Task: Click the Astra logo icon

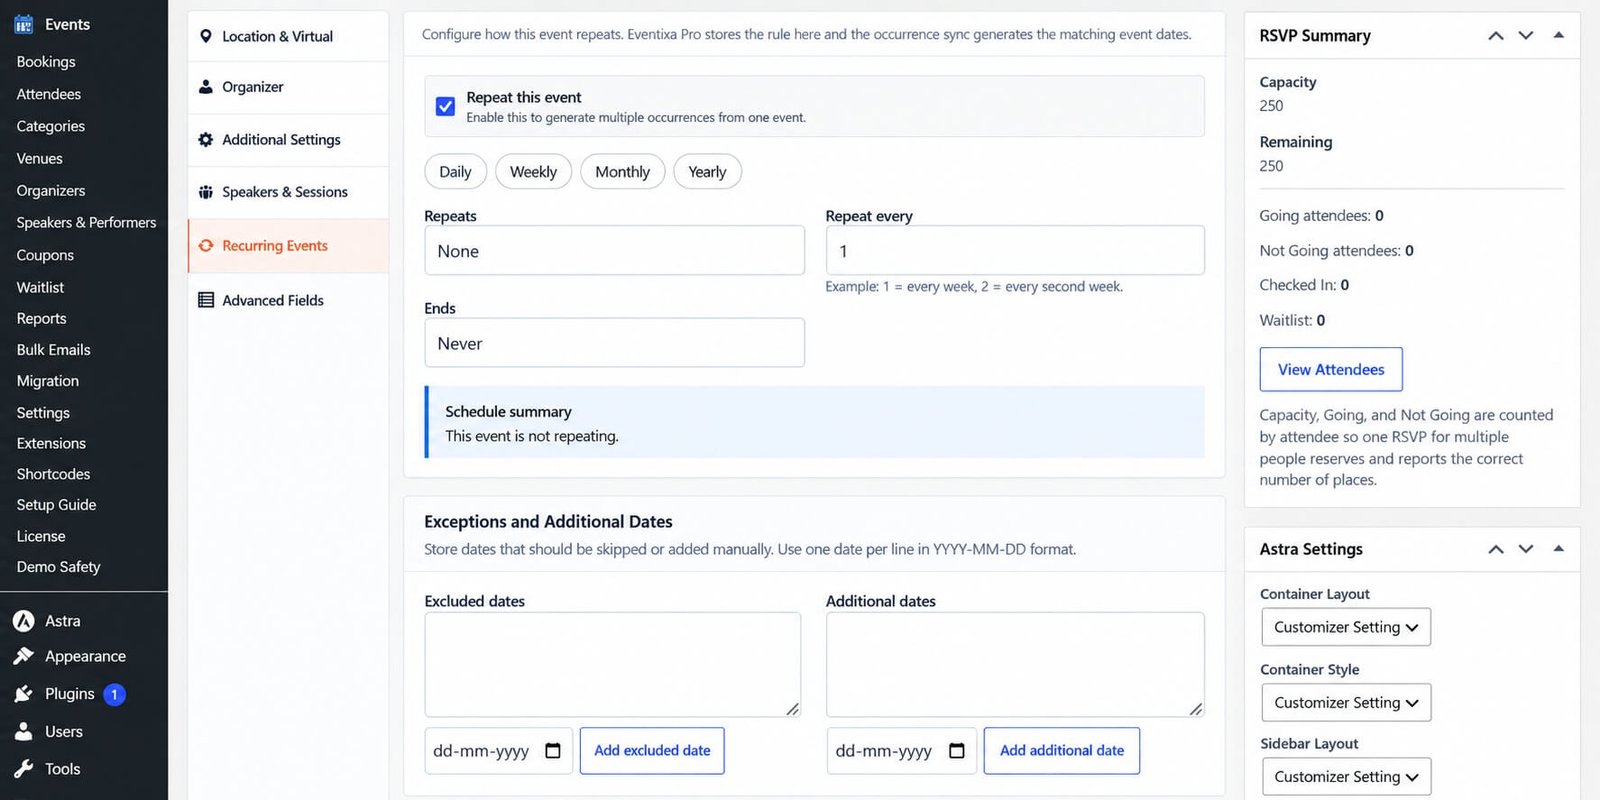Action: [24, 621]
